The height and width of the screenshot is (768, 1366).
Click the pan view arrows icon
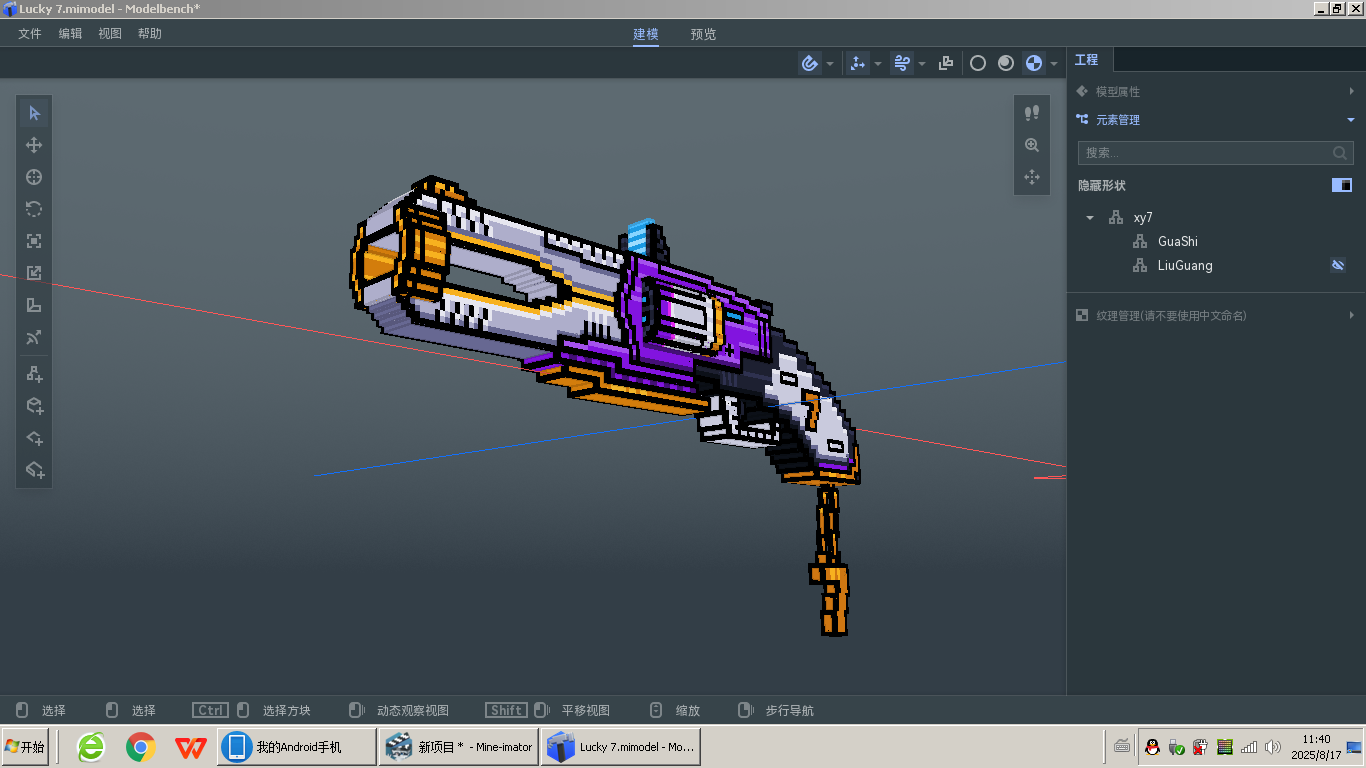click(1032, 177)
